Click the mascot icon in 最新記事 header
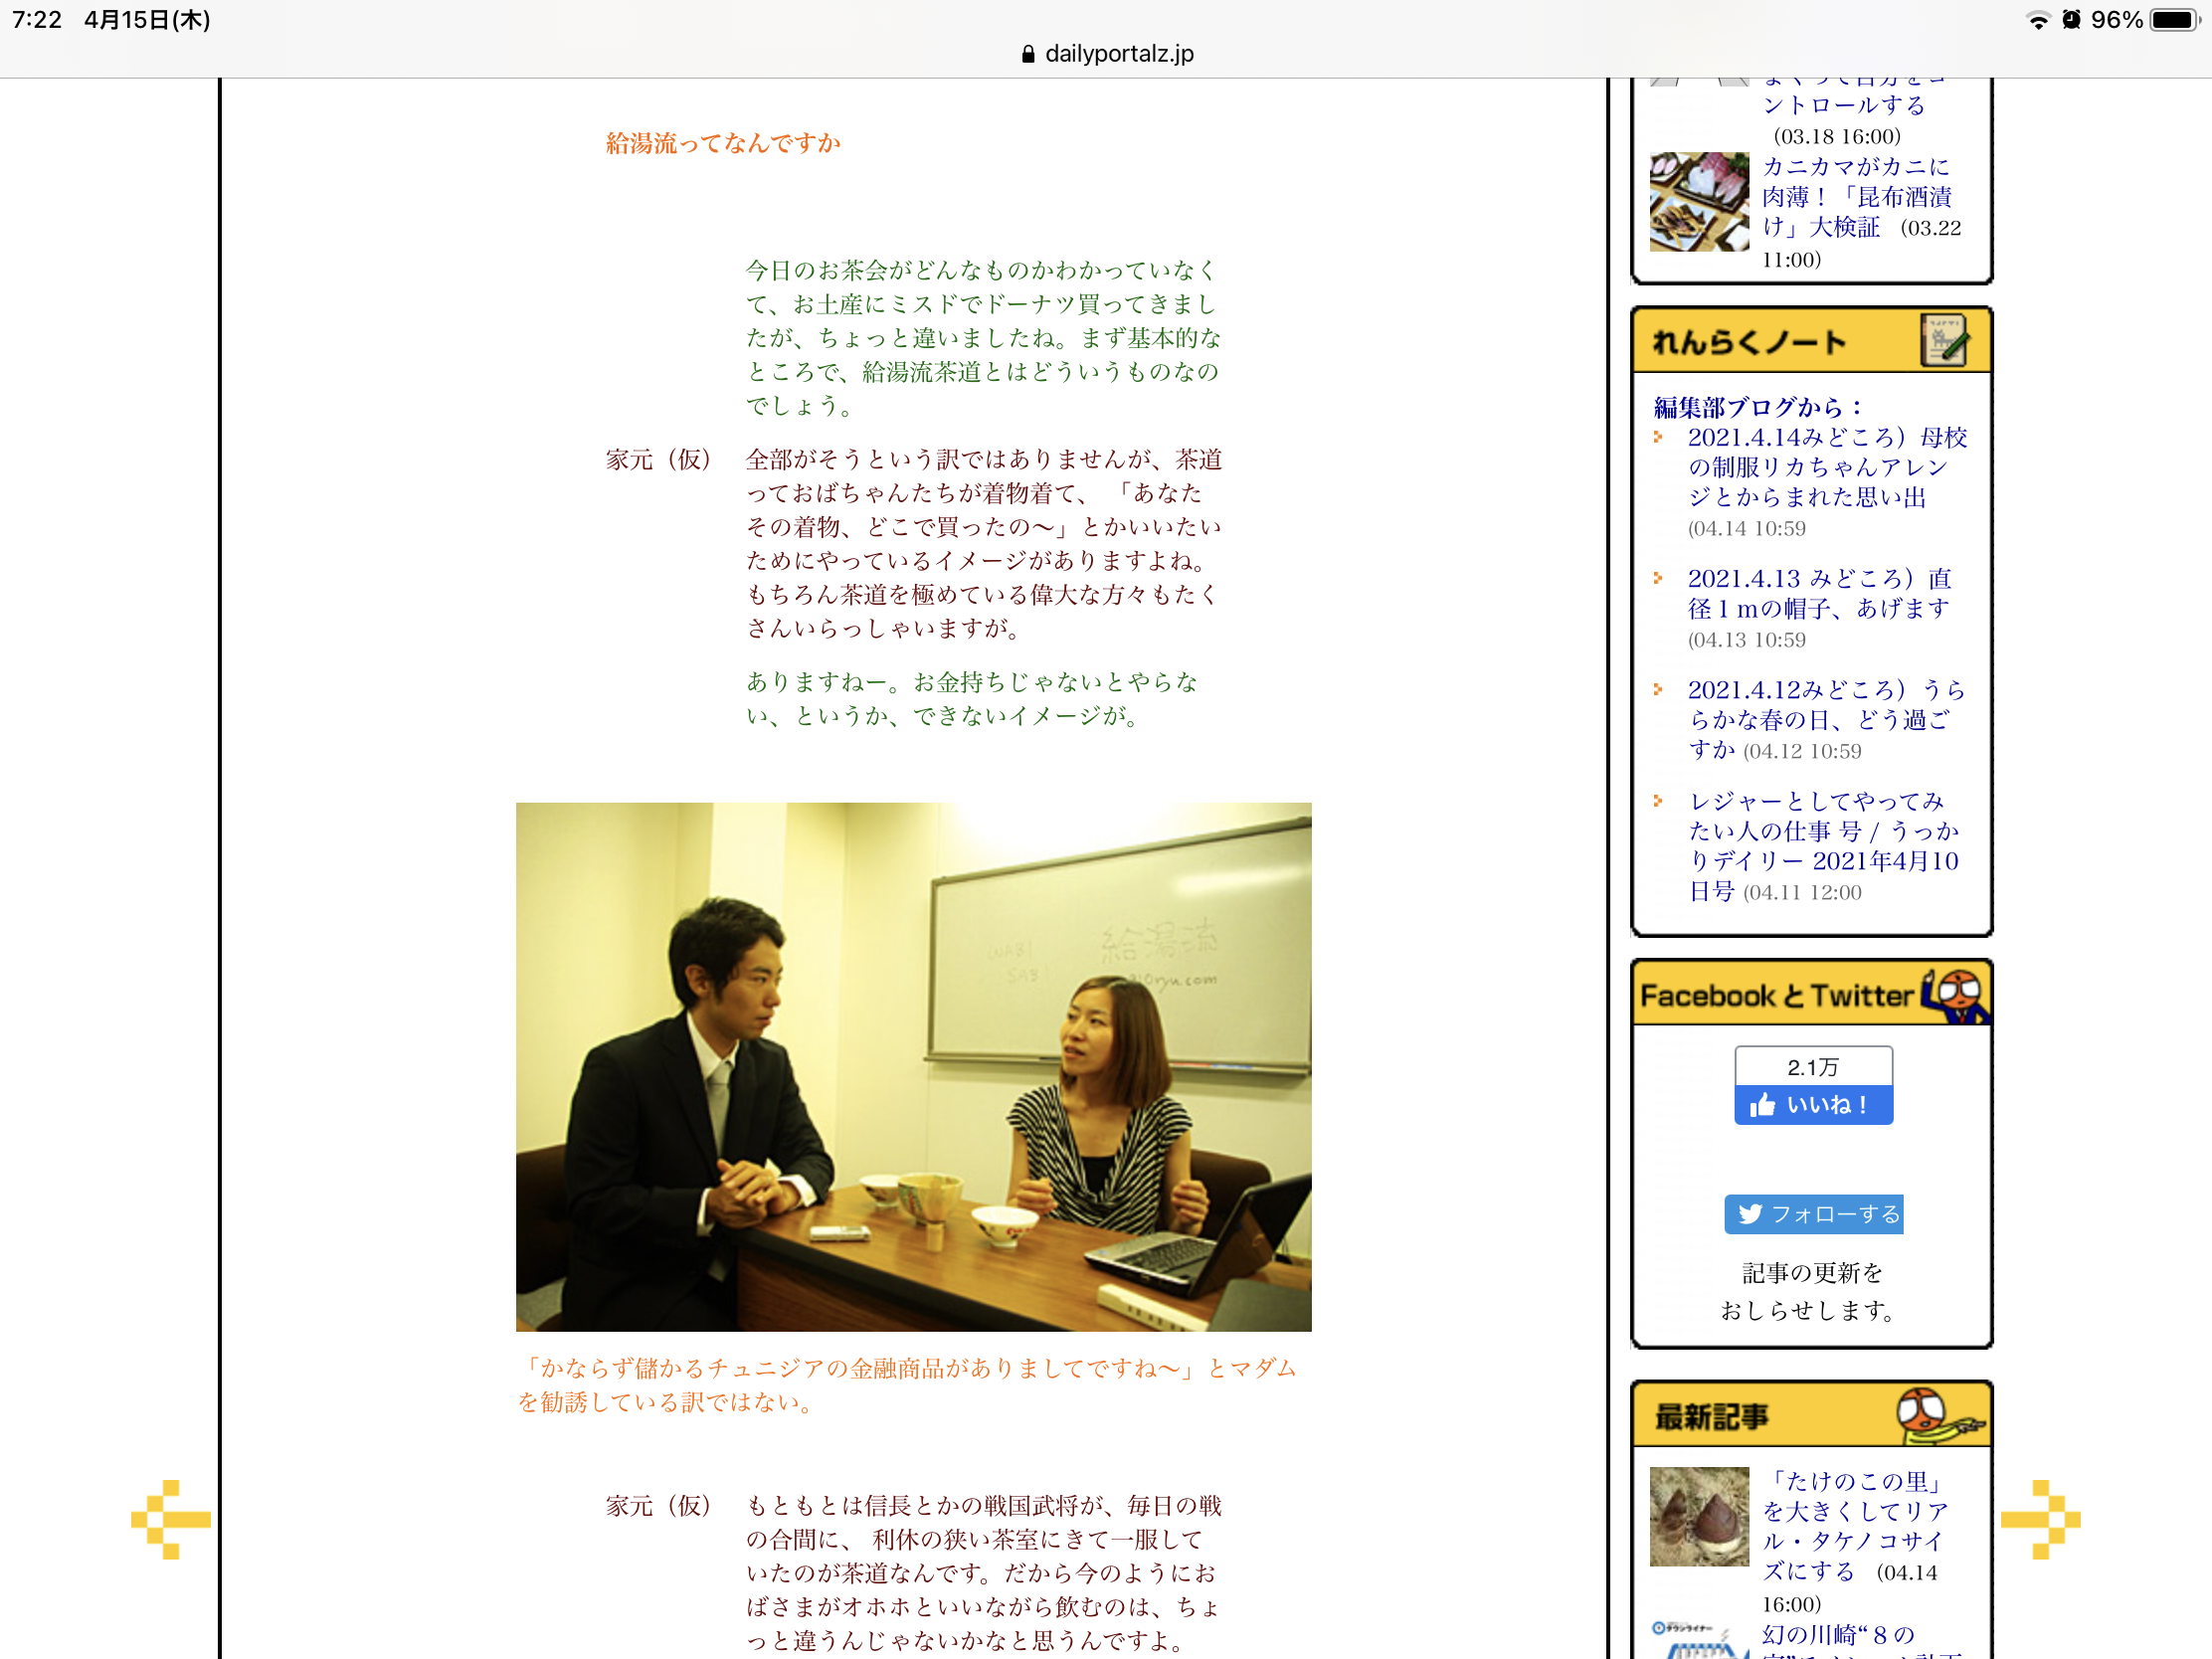This screenshot has height=1659, width=2212. pyautogui.click(x=1939, y=1415)
